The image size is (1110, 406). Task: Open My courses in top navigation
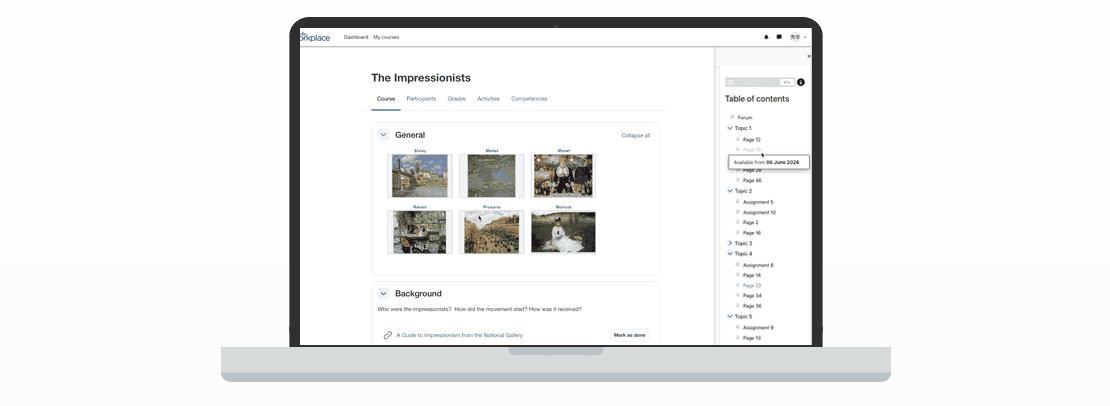(x=386, y=37)
